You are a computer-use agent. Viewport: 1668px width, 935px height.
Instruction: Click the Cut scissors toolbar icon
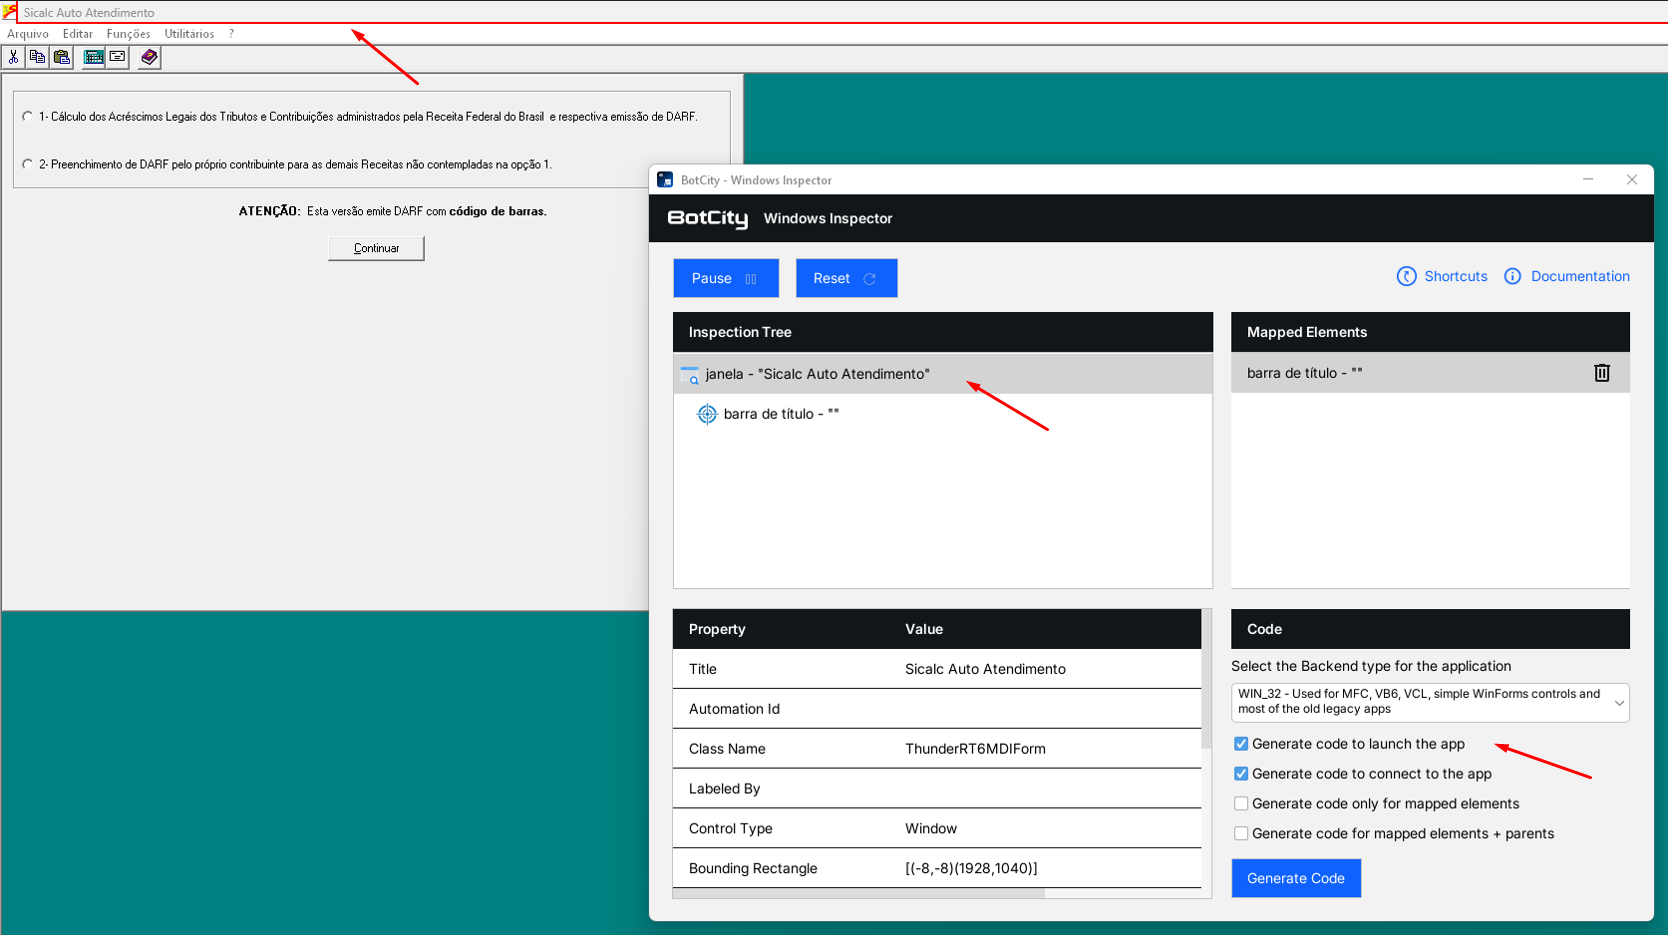[13, 58]
